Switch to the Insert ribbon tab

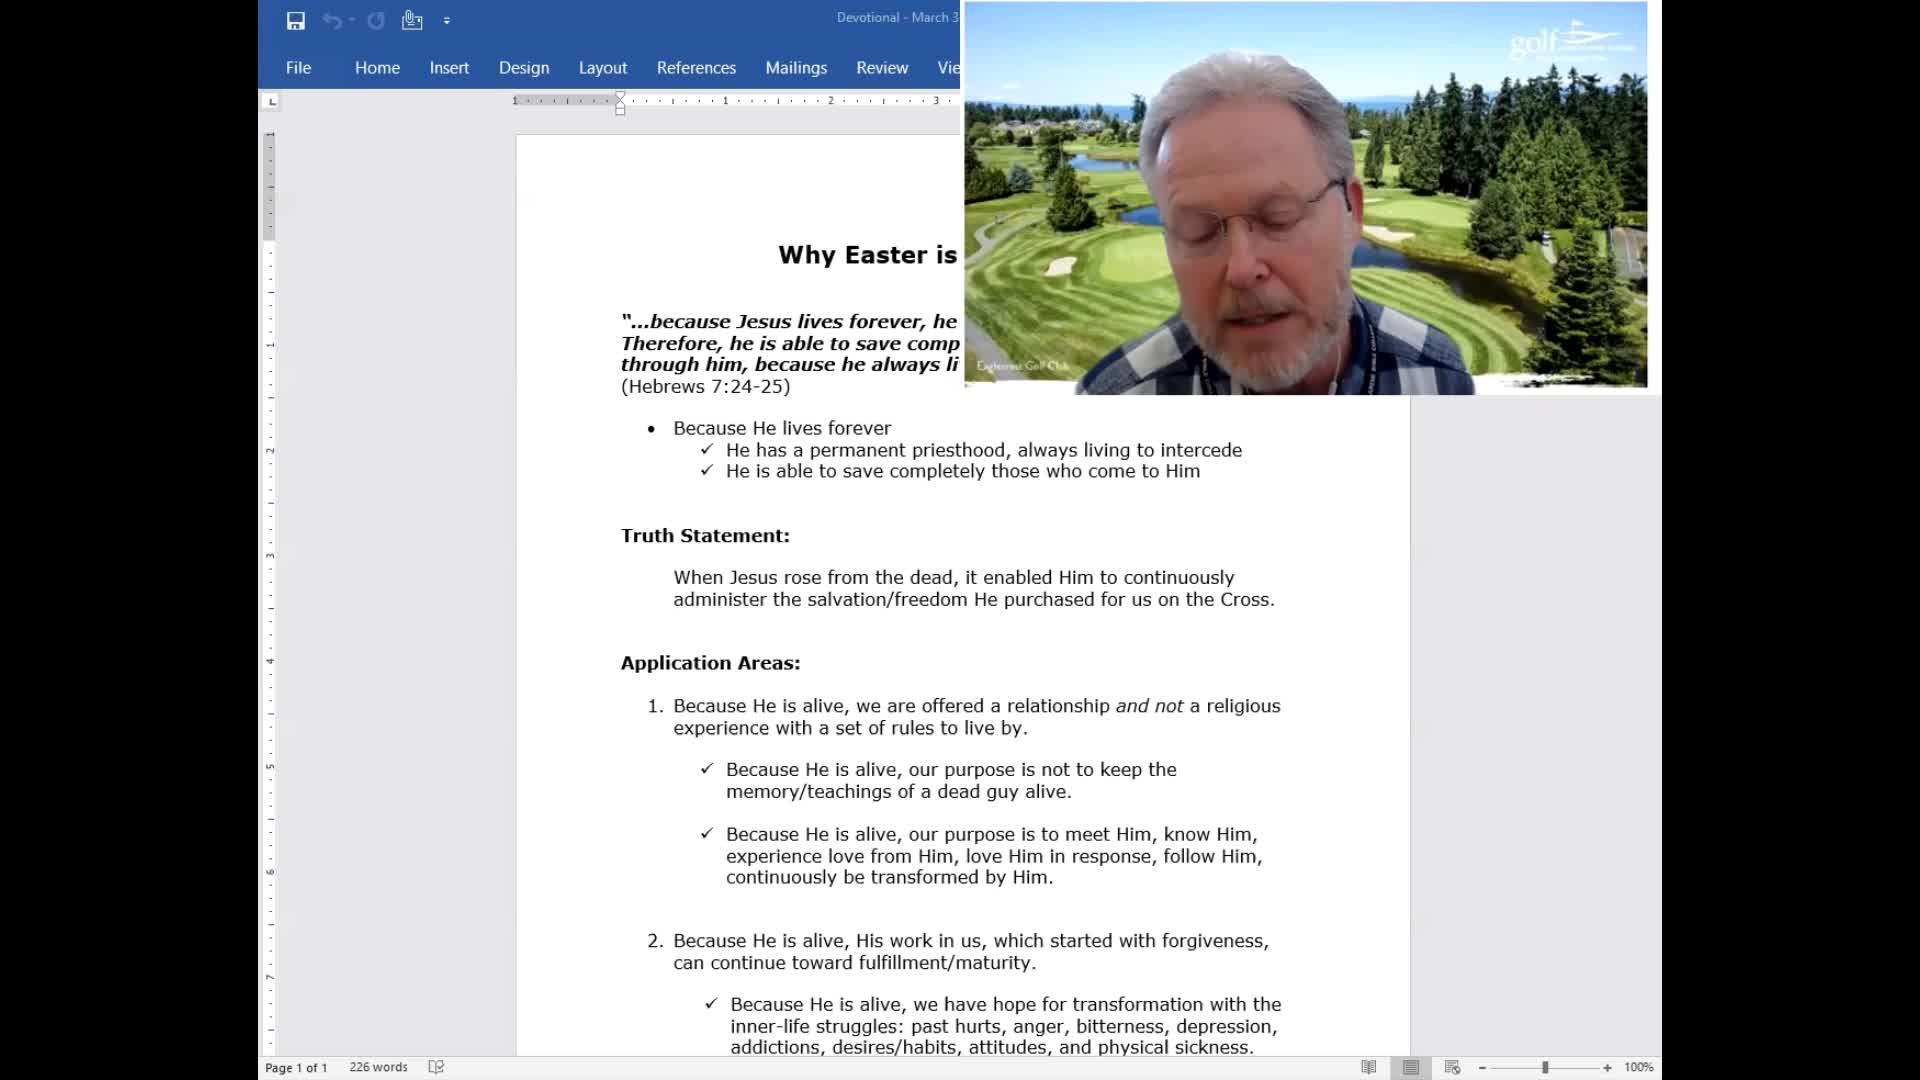tap(449, 67)
